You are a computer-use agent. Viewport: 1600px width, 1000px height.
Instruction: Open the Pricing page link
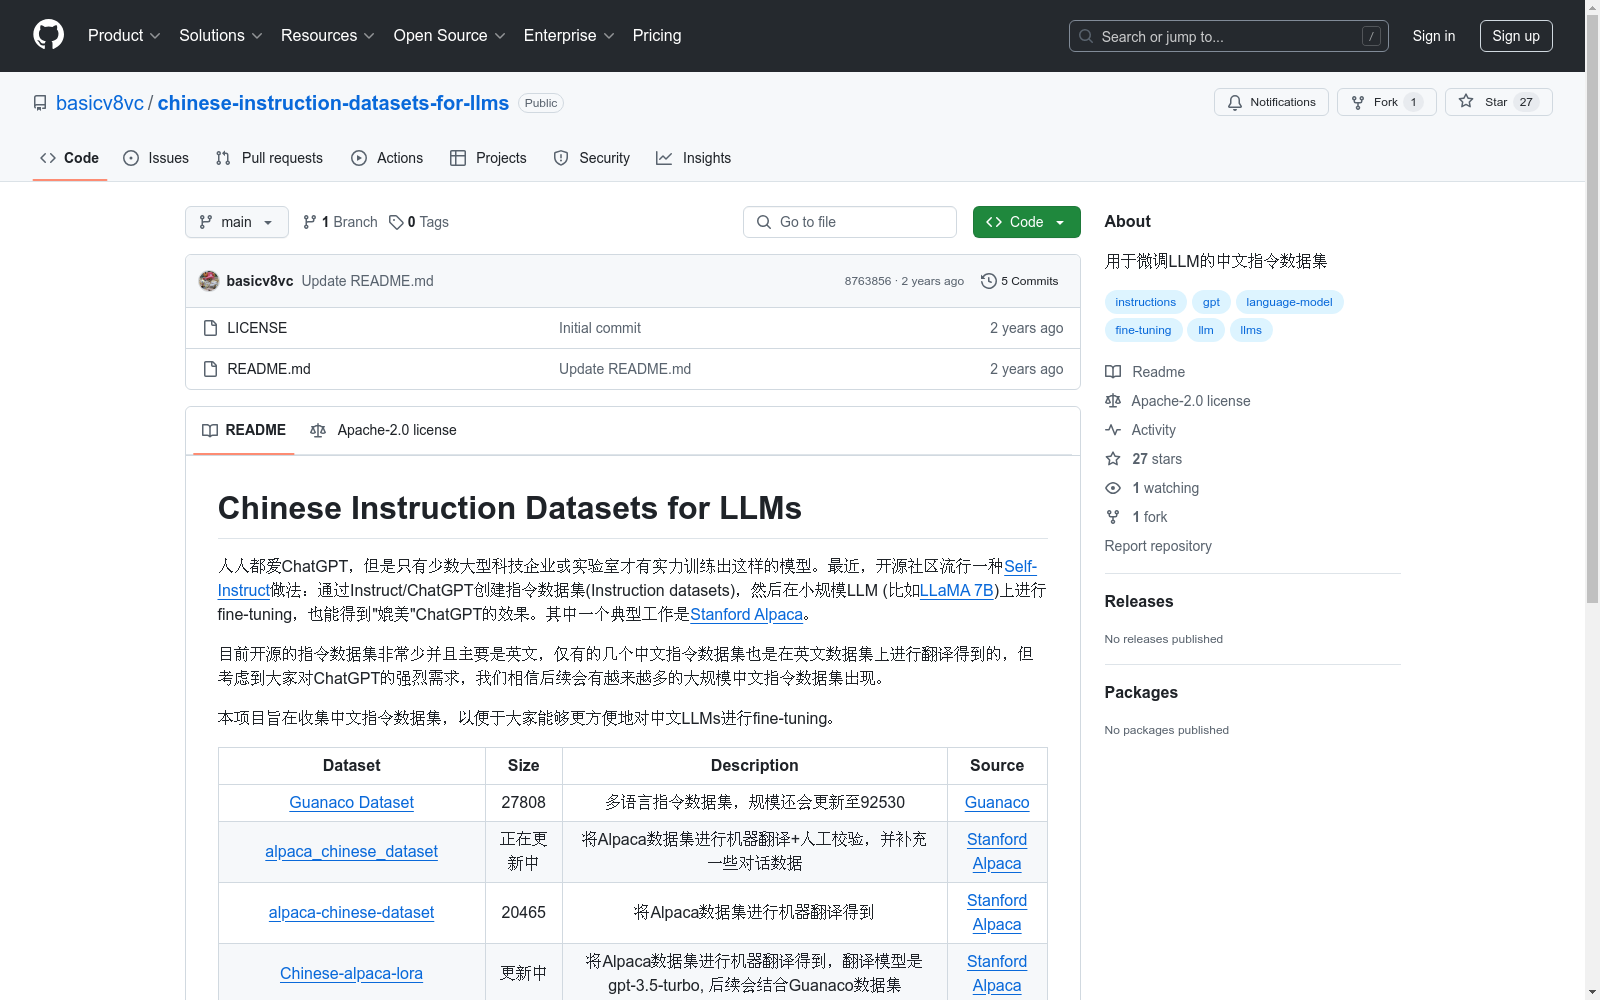[x=657, y=36]
